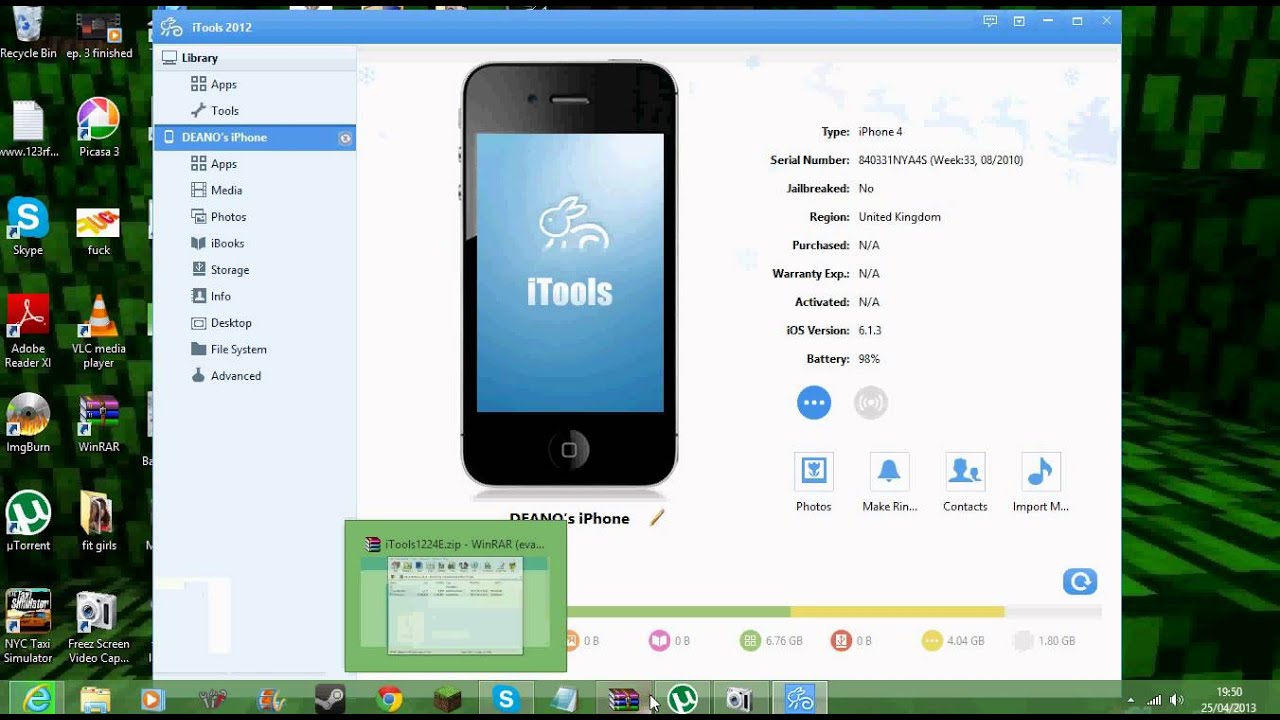Open Media under DEANO's iPhone
Image resolution: width=1280 pixels, height=720 pixels.
(226, 190)
